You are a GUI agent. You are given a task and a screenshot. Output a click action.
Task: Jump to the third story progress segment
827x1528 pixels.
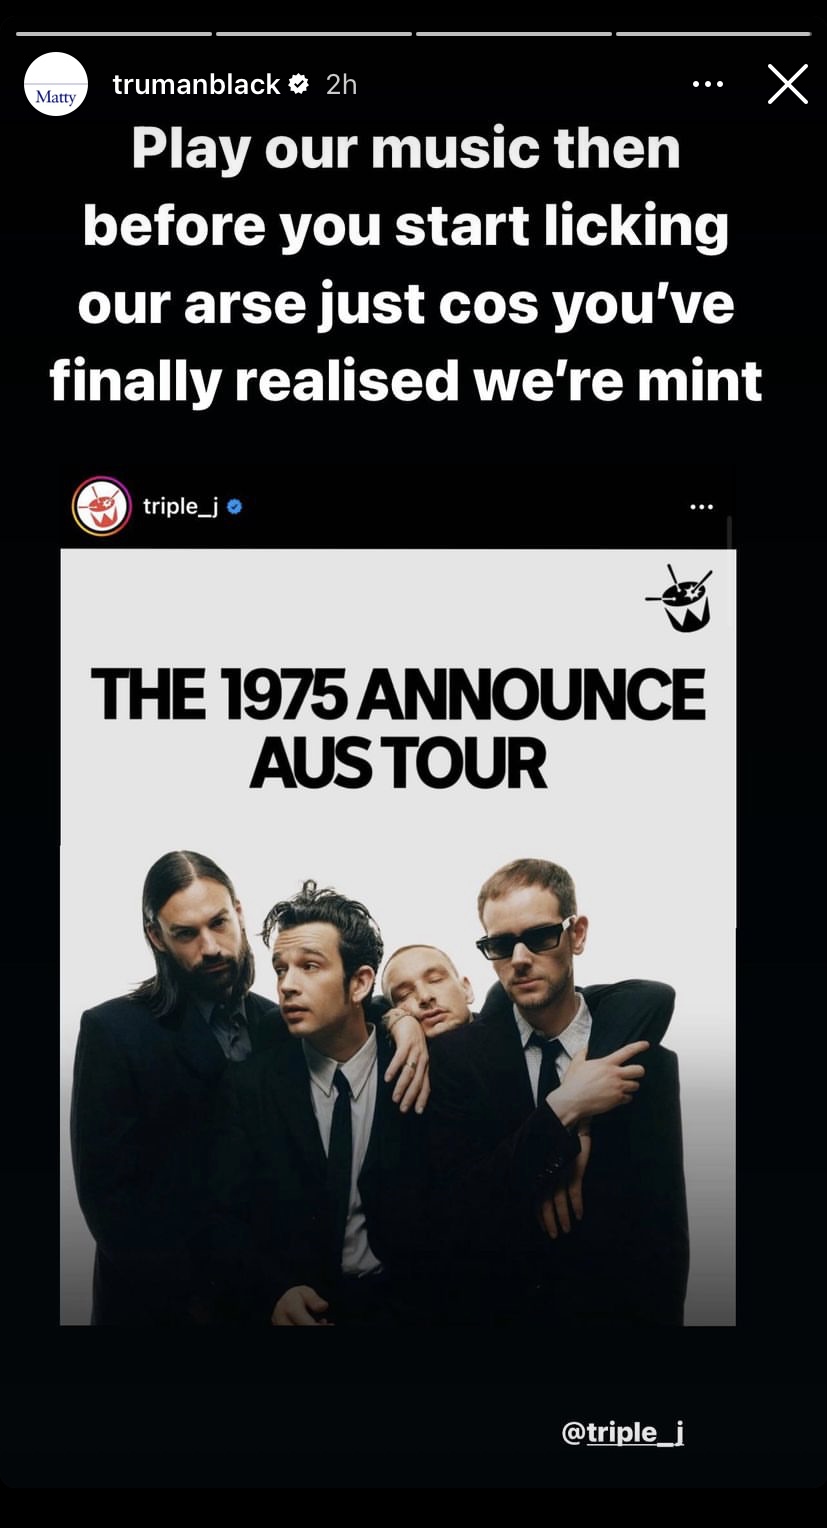[x=513, y=33]
